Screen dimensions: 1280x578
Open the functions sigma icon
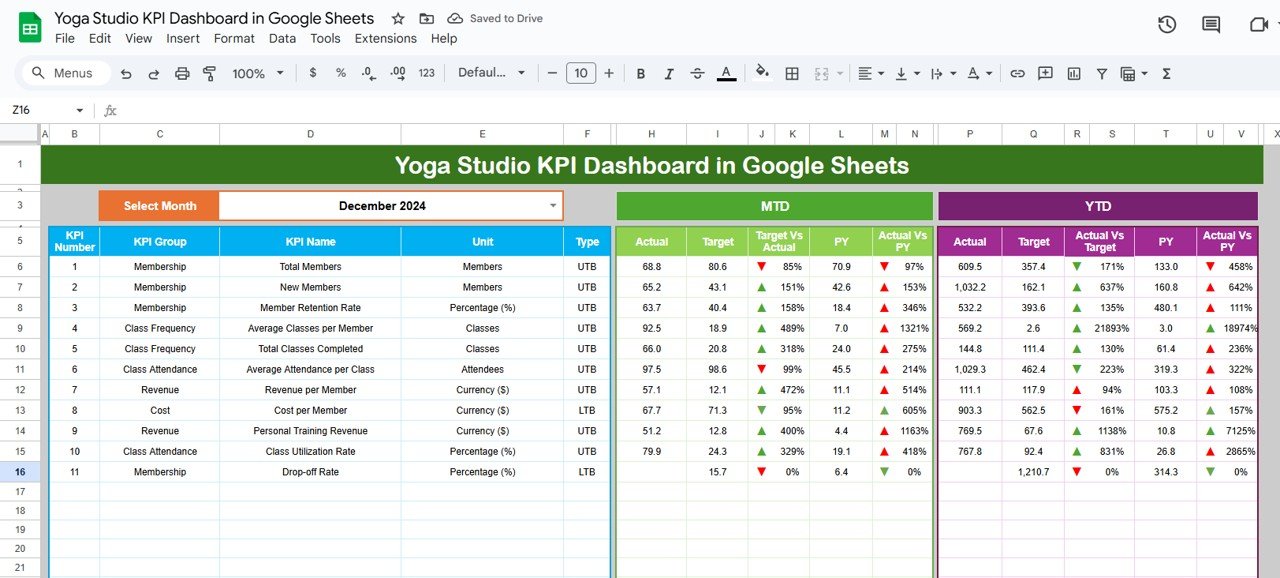click(x=1166, y=73)
